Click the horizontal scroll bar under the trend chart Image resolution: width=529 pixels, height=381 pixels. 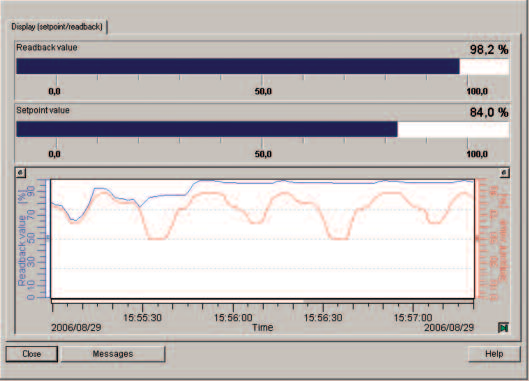262,301
